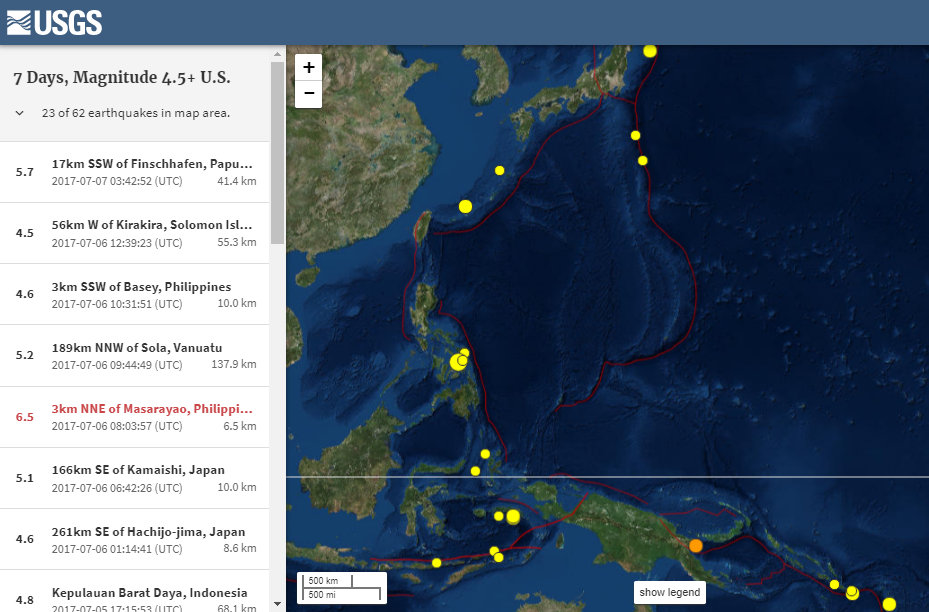Image resolution: width=929 pixels, height=612 pixels.
Task: Zoom out using the minus button
Action: 308,93
